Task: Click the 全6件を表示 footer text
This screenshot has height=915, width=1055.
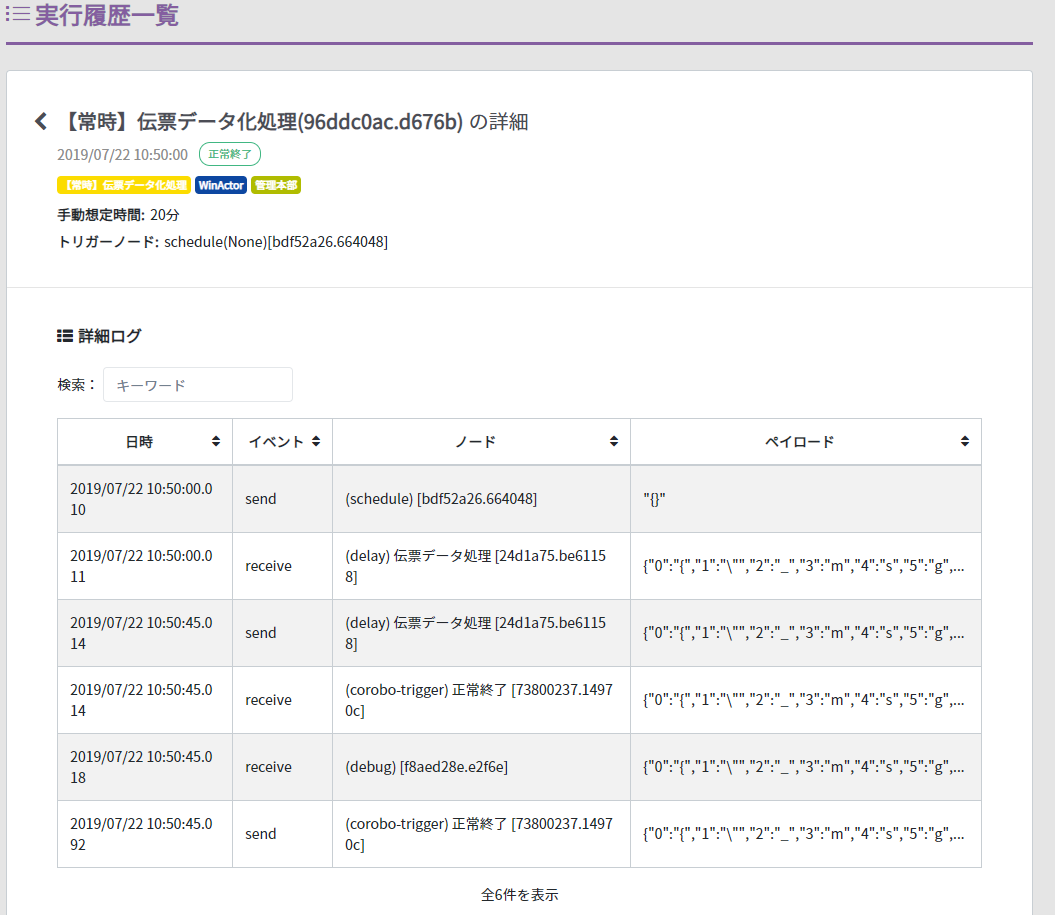Action: click(519, 895)
